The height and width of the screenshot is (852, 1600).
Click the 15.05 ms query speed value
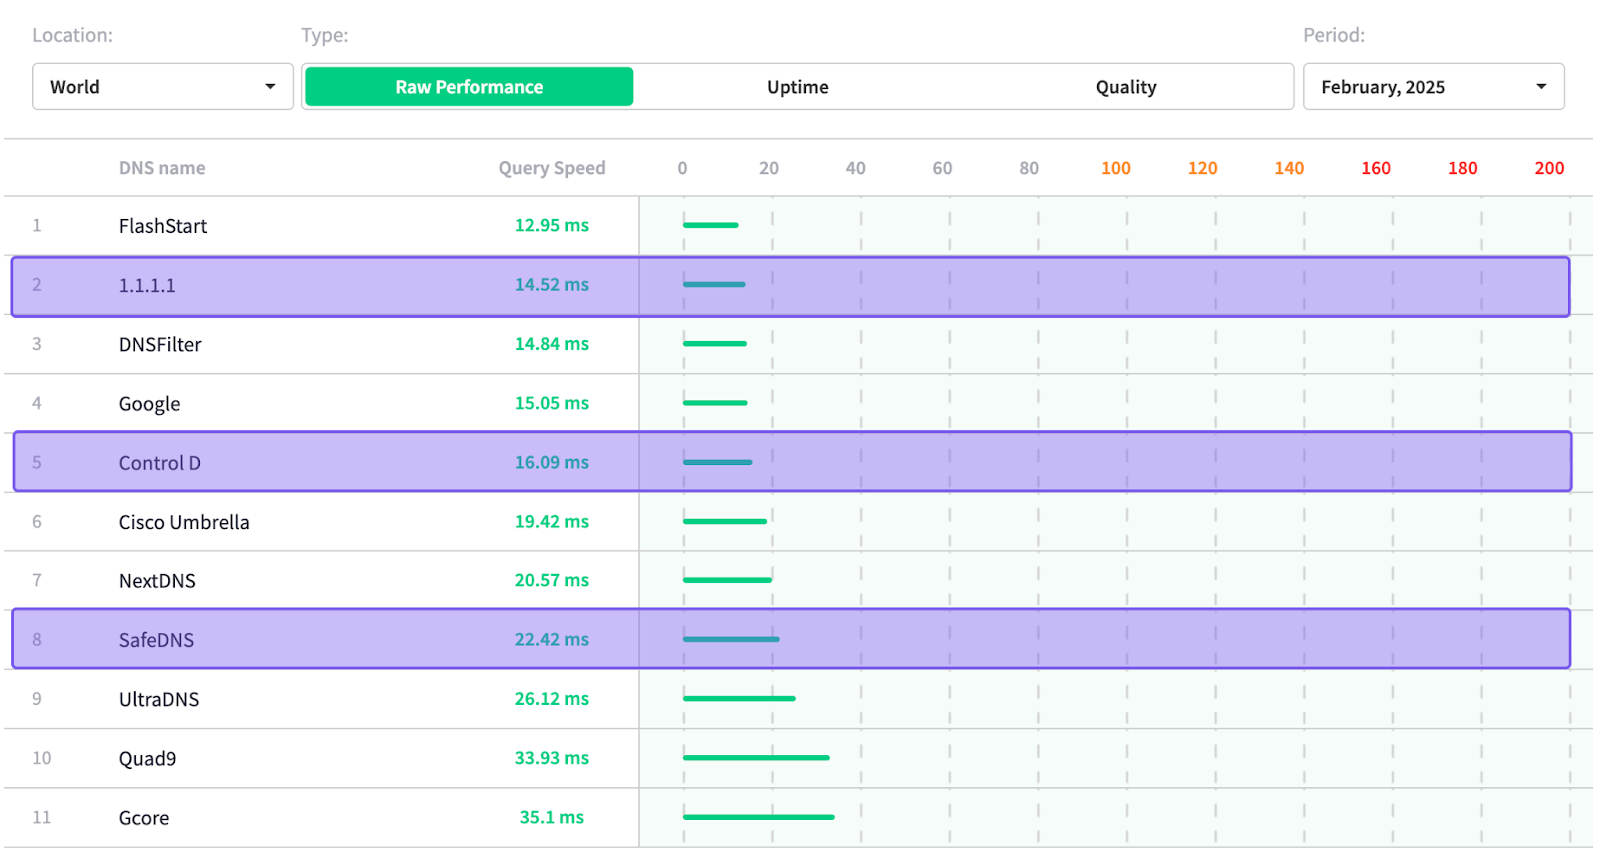click(552, 403)
